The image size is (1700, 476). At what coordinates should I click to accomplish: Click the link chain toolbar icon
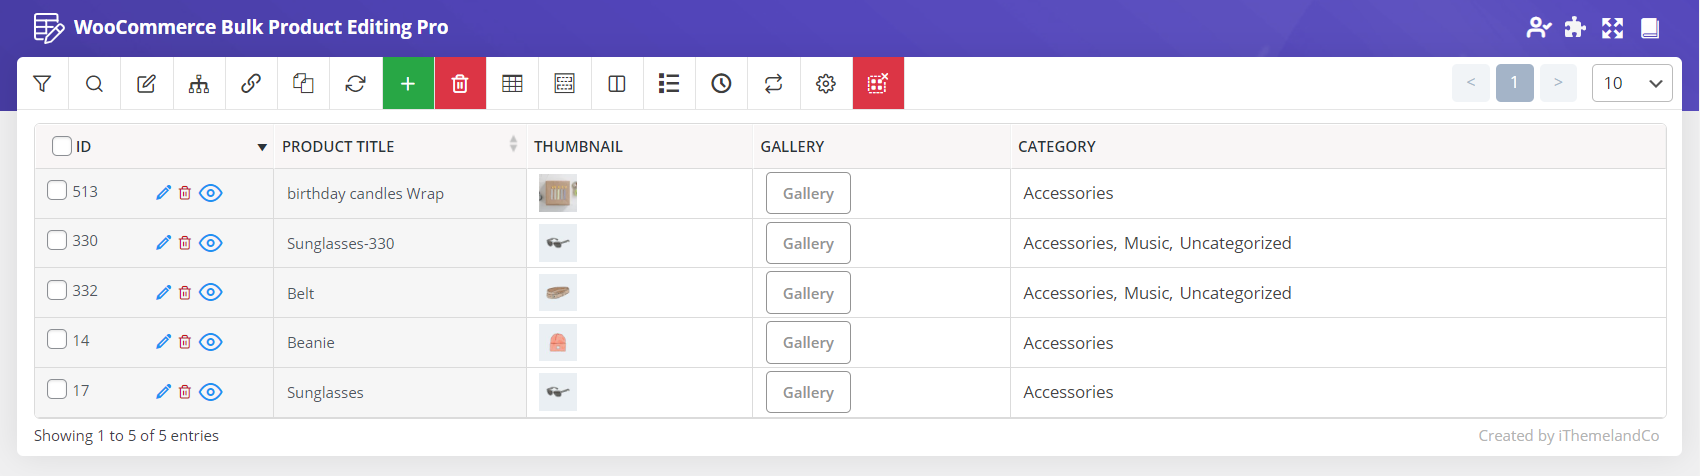point(251,84)
